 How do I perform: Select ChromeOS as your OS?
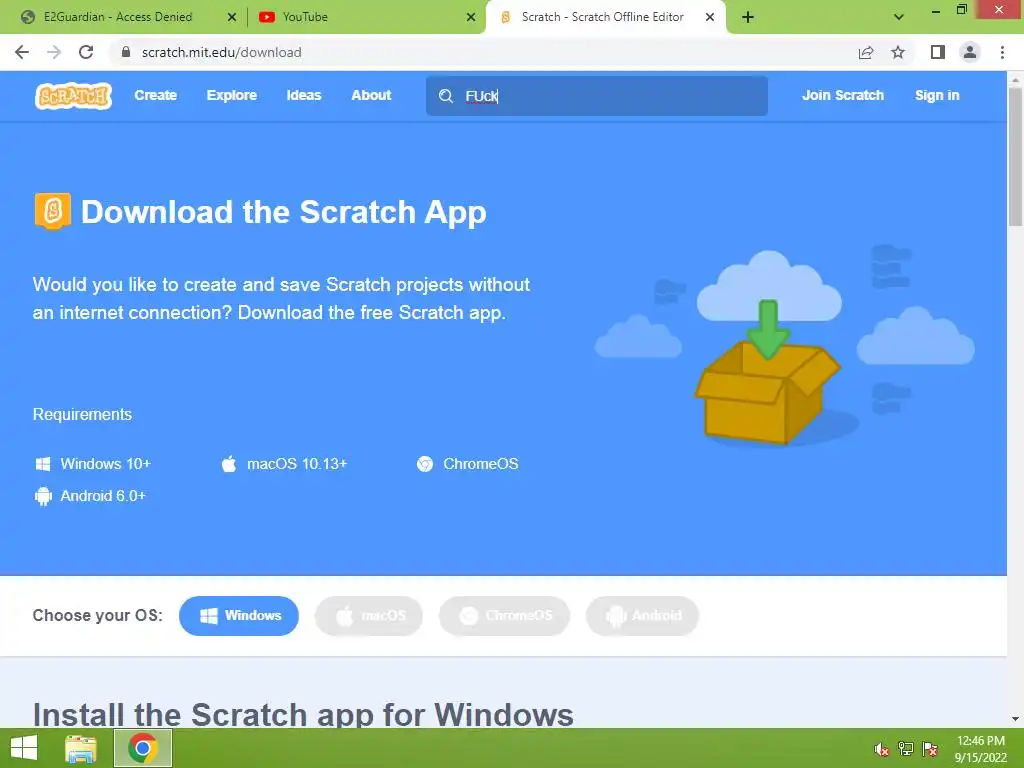point(504,616)
